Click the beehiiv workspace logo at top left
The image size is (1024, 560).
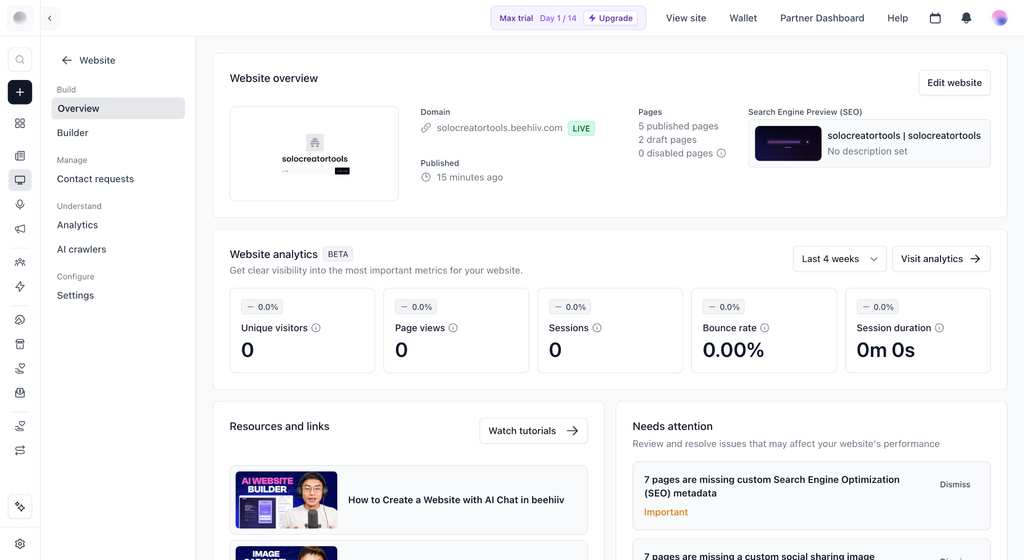click(20, 18)
